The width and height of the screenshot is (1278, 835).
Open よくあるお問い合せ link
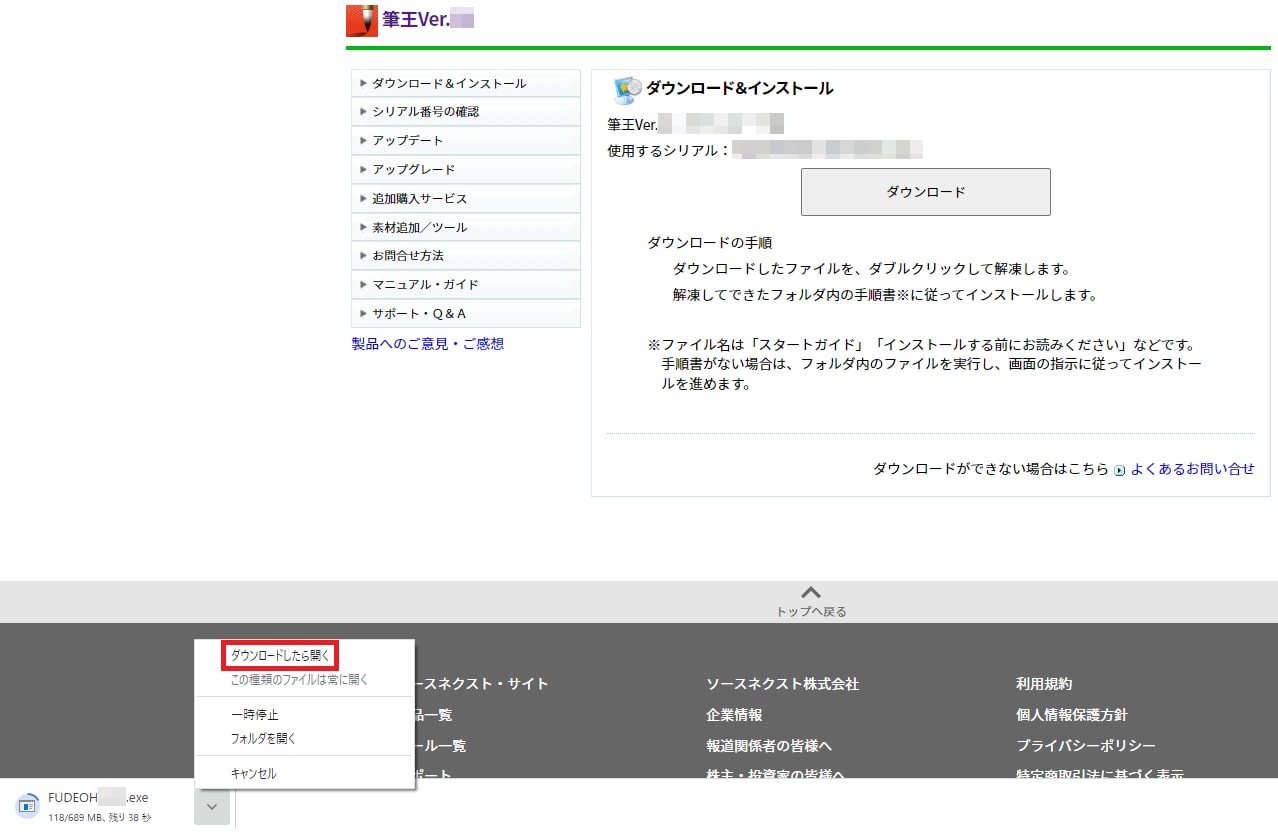click(1192, 469)
